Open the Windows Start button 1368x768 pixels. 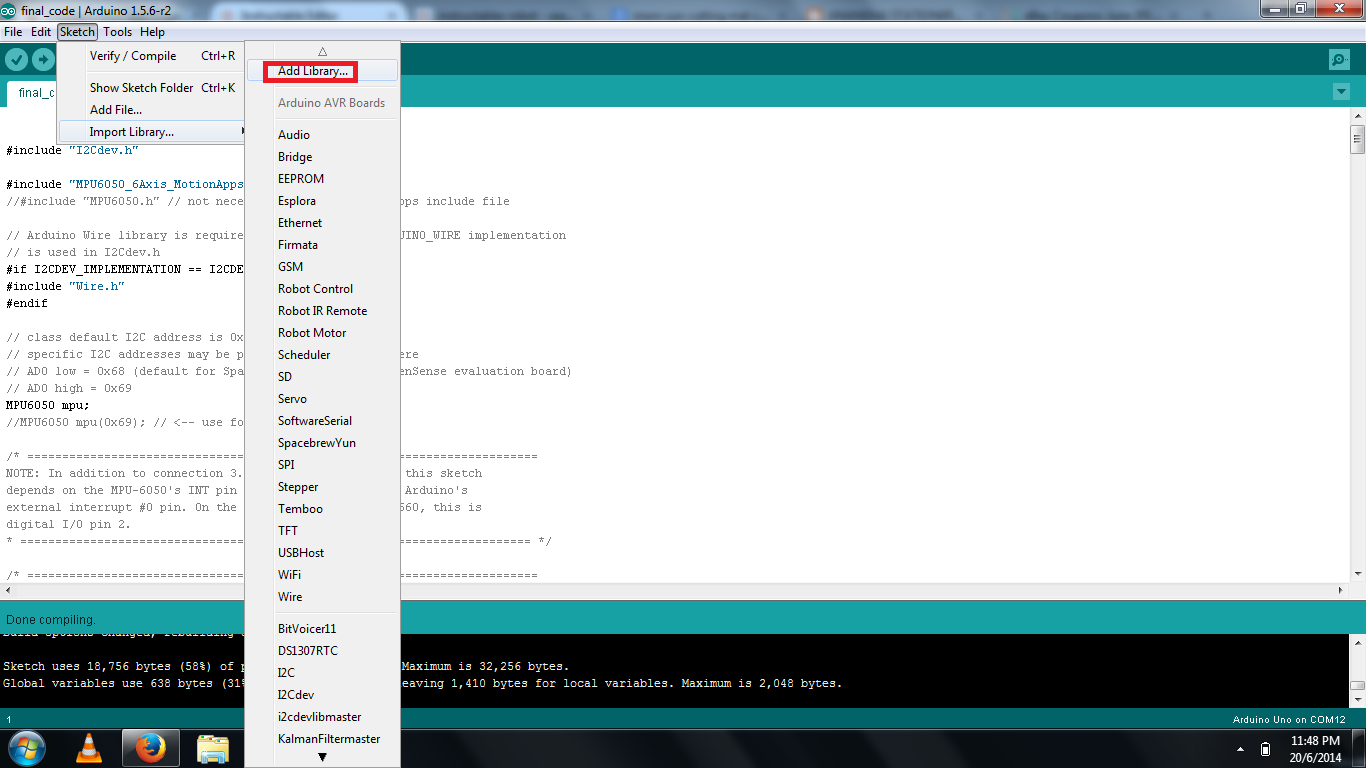click(x=26, y=748)
